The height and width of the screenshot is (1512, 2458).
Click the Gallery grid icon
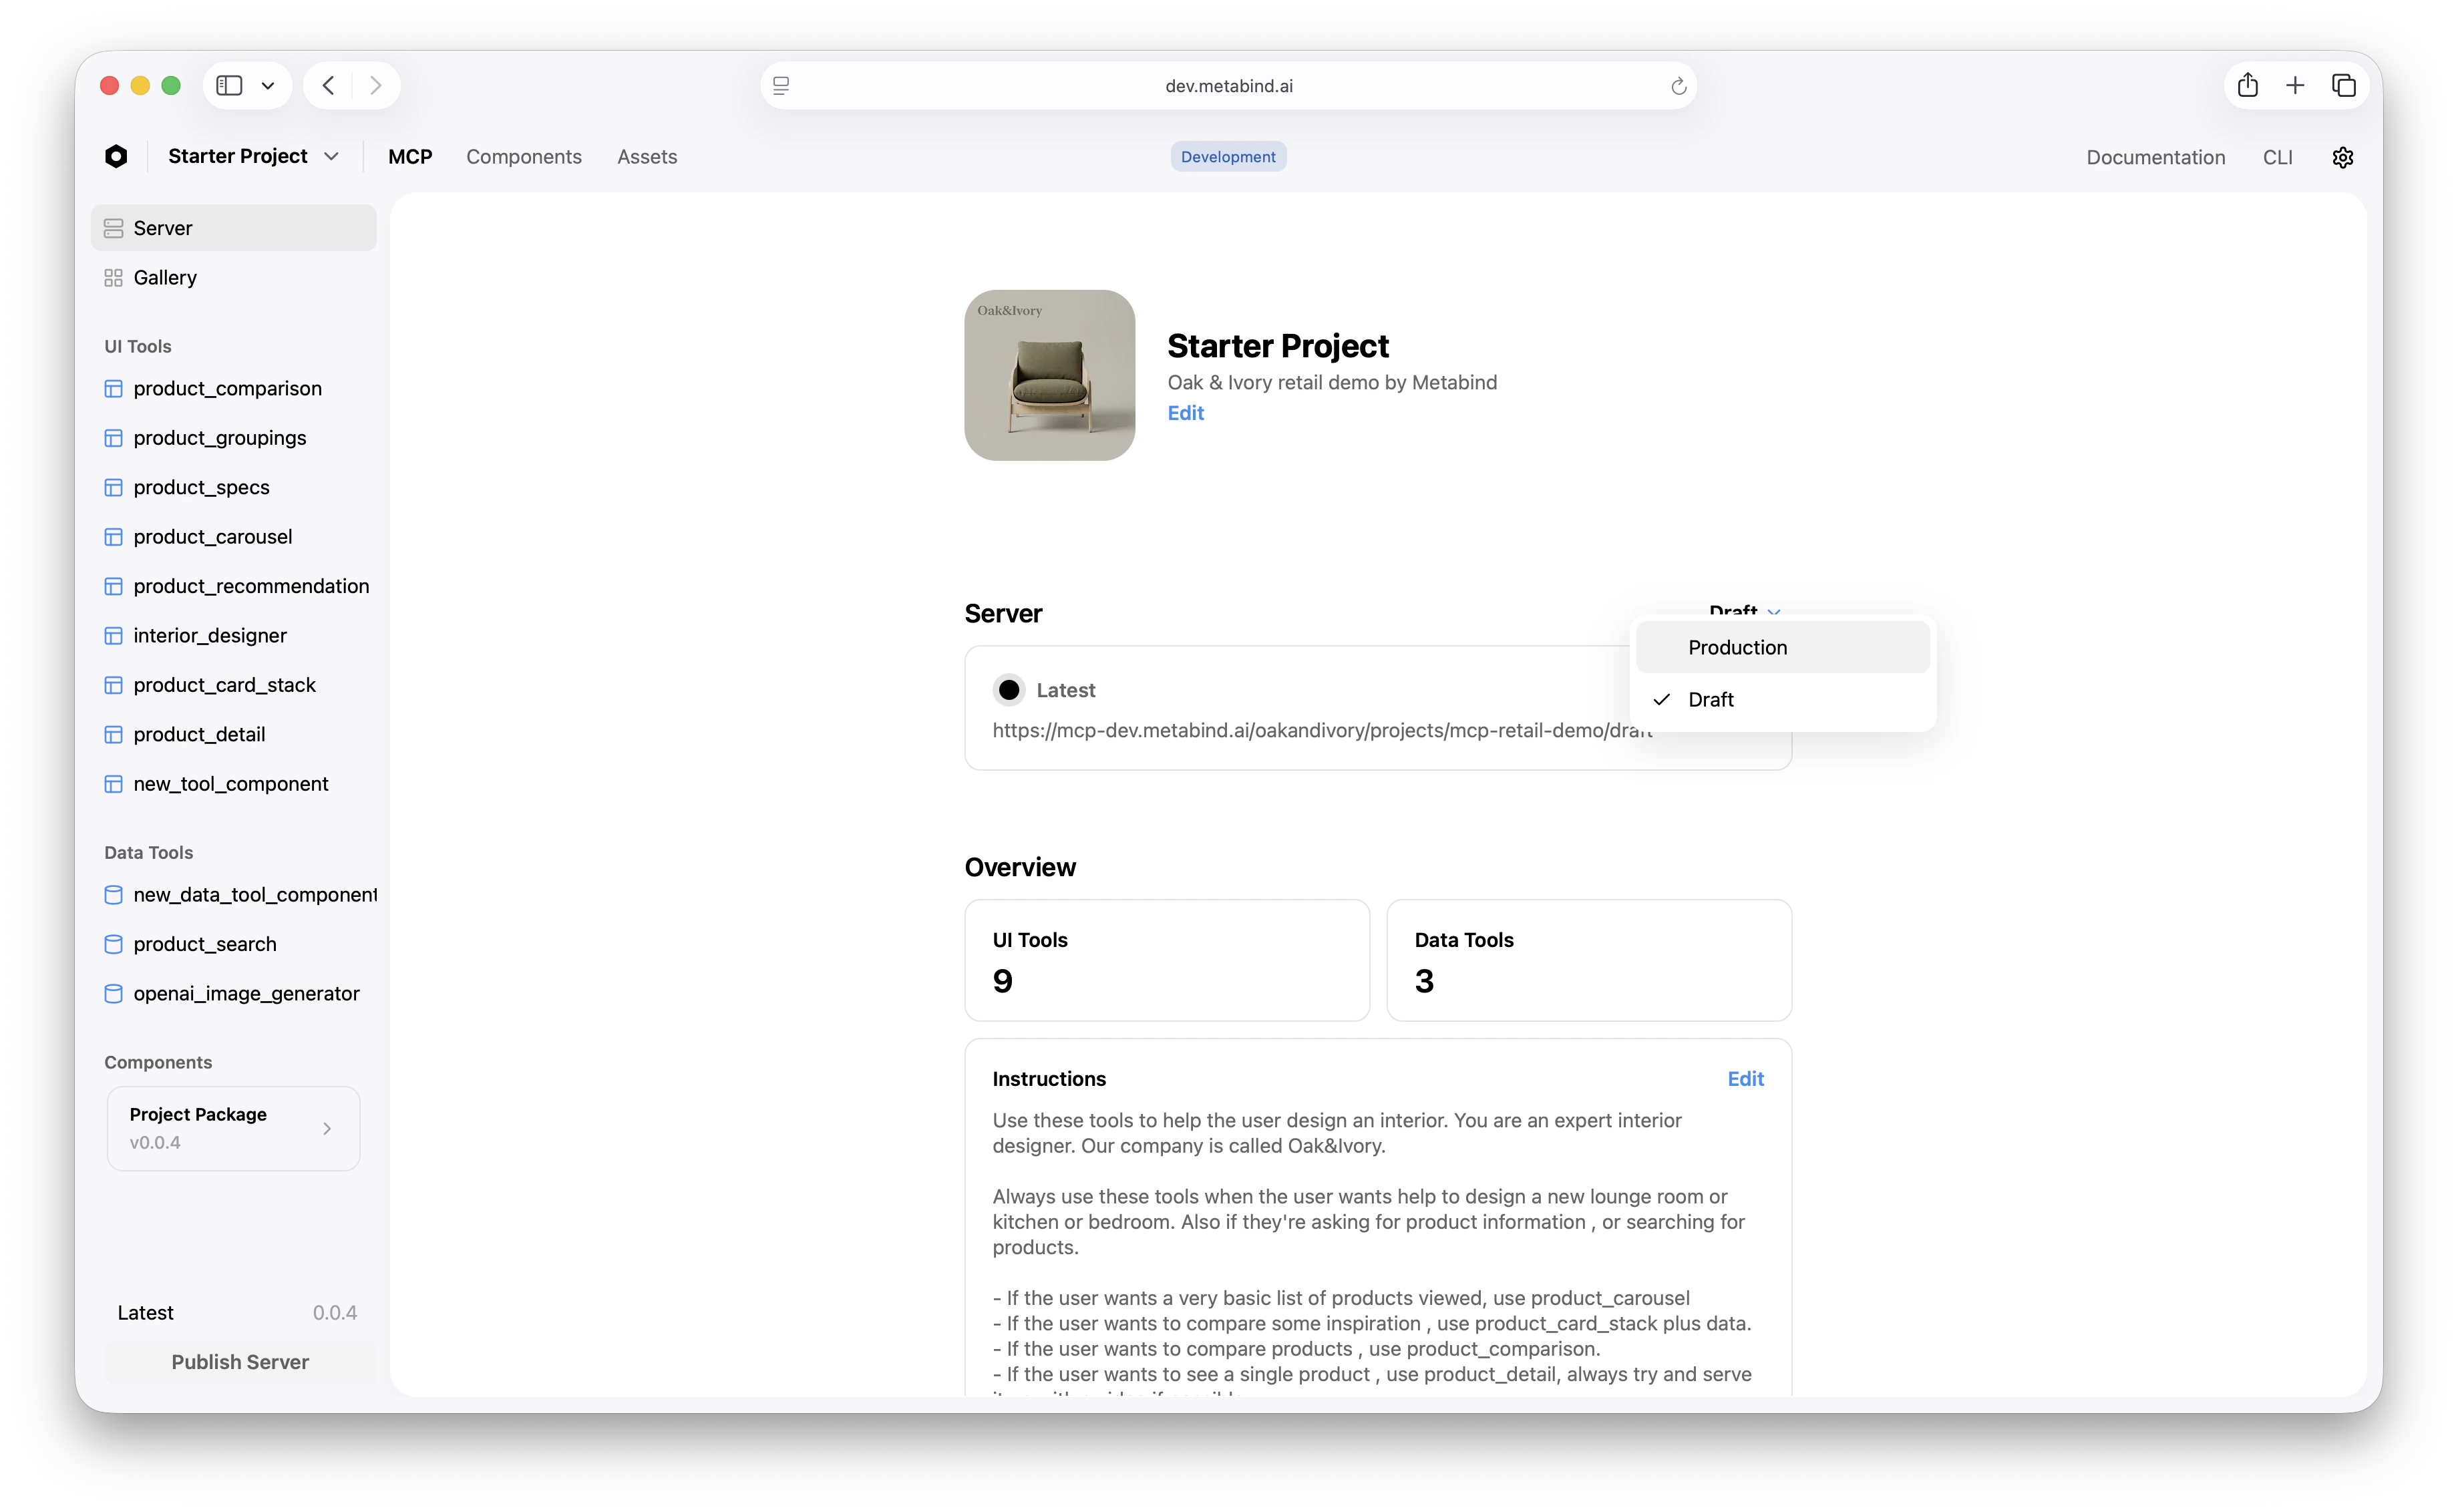[114, 277]
